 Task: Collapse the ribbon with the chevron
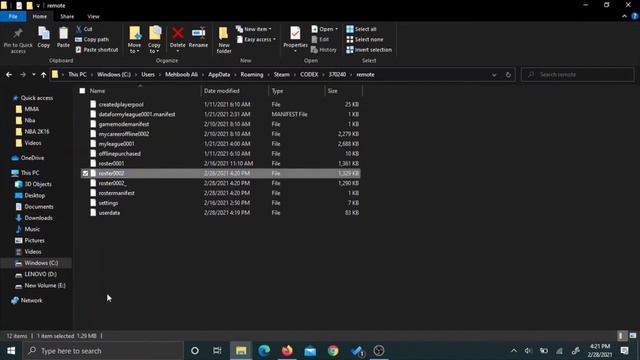click(x=624, y=16)
